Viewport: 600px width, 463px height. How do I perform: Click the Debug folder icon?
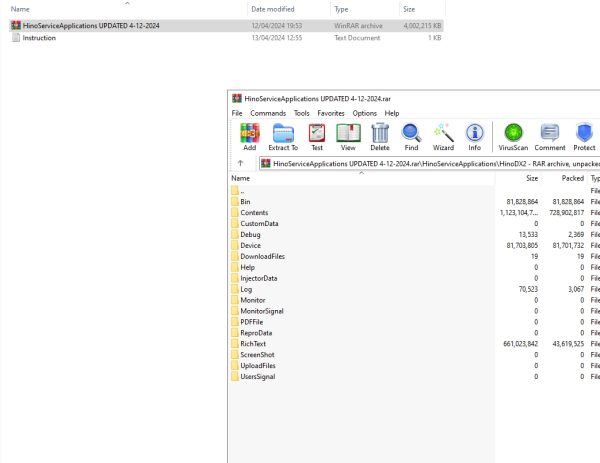235,234
